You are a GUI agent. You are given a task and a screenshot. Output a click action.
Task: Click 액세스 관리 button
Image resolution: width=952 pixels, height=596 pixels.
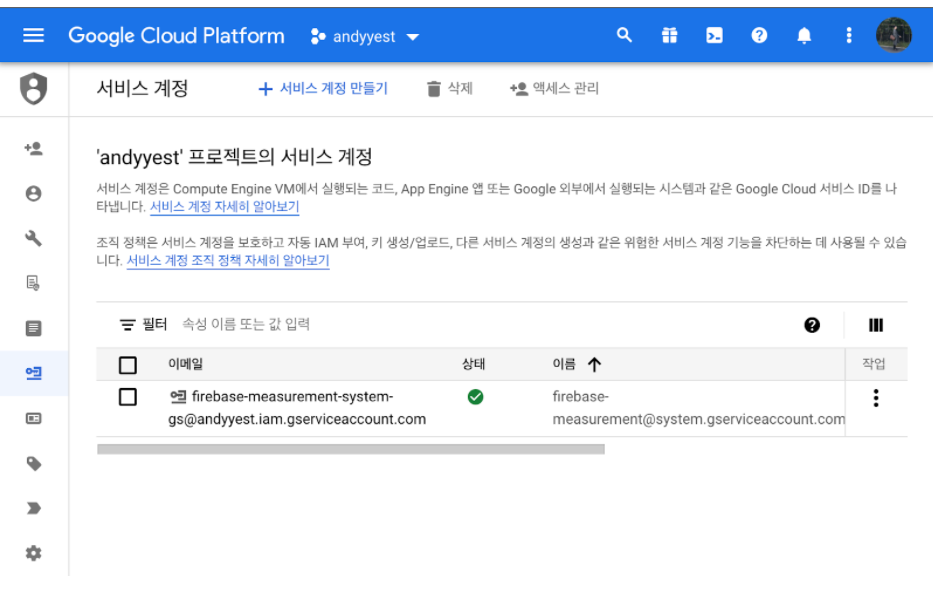click(554, 89)
